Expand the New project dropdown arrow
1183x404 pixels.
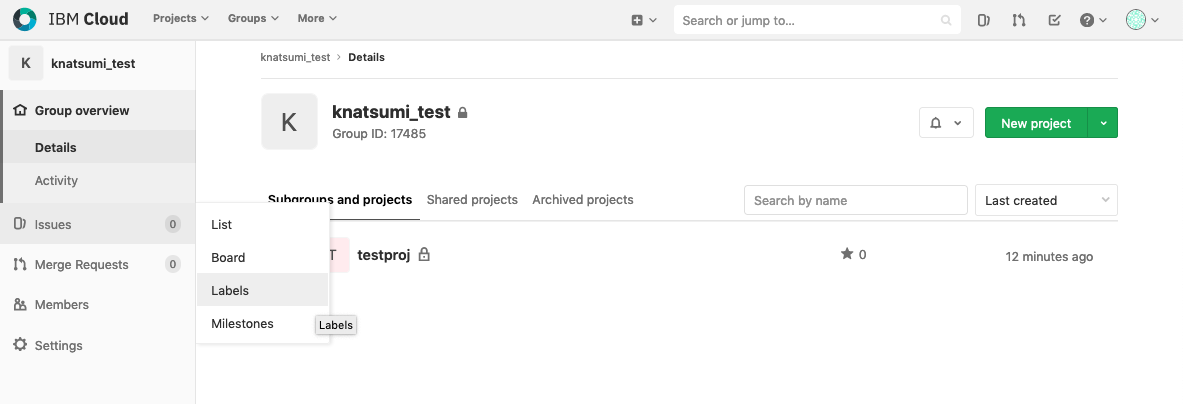click(x=1103, y=123)
